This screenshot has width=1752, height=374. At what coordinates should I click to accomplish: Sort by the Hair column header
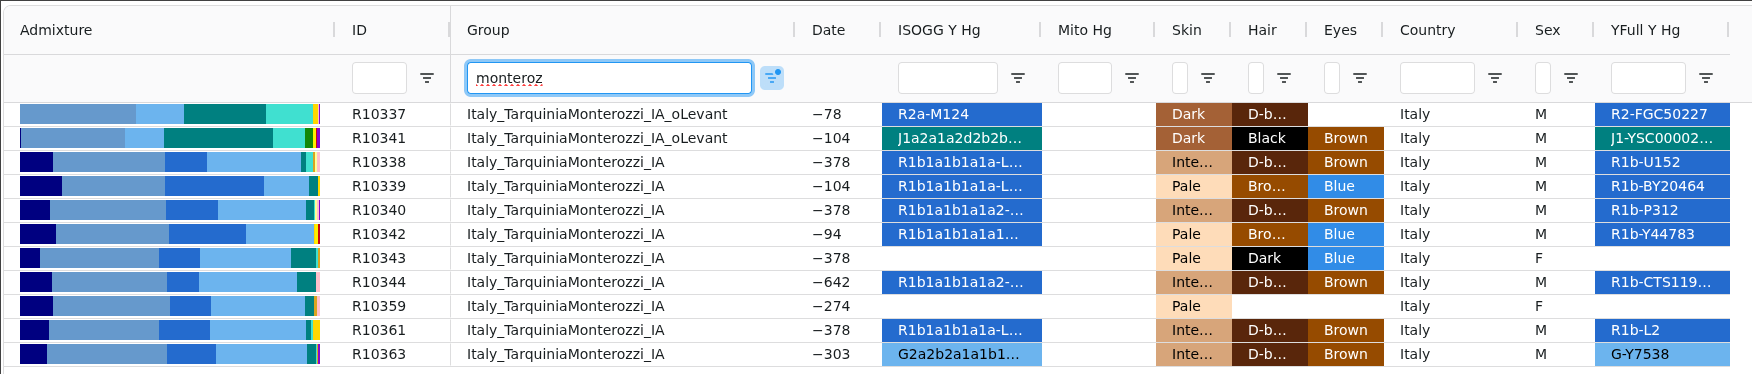click(1262, 30)
